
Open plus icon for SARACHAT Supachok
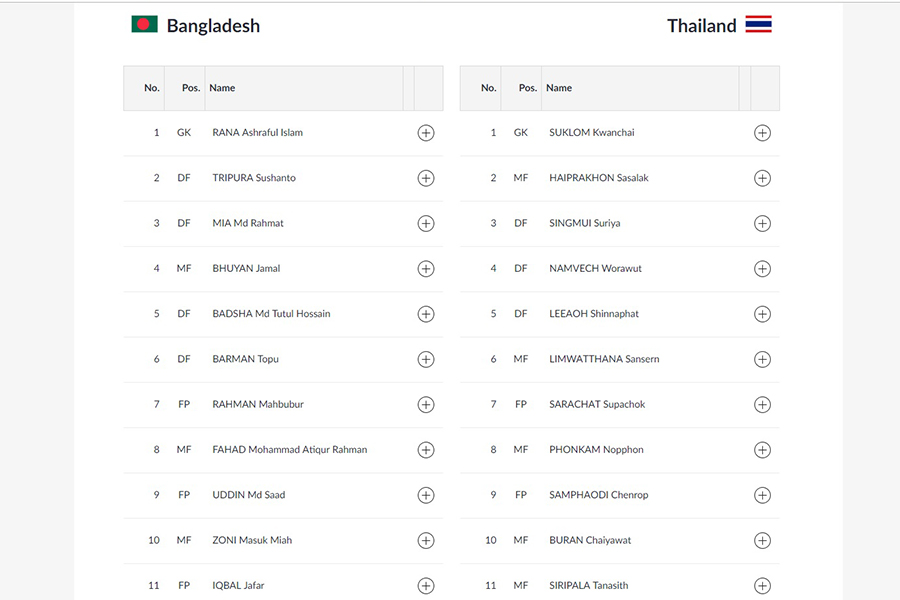pos(762,405)
